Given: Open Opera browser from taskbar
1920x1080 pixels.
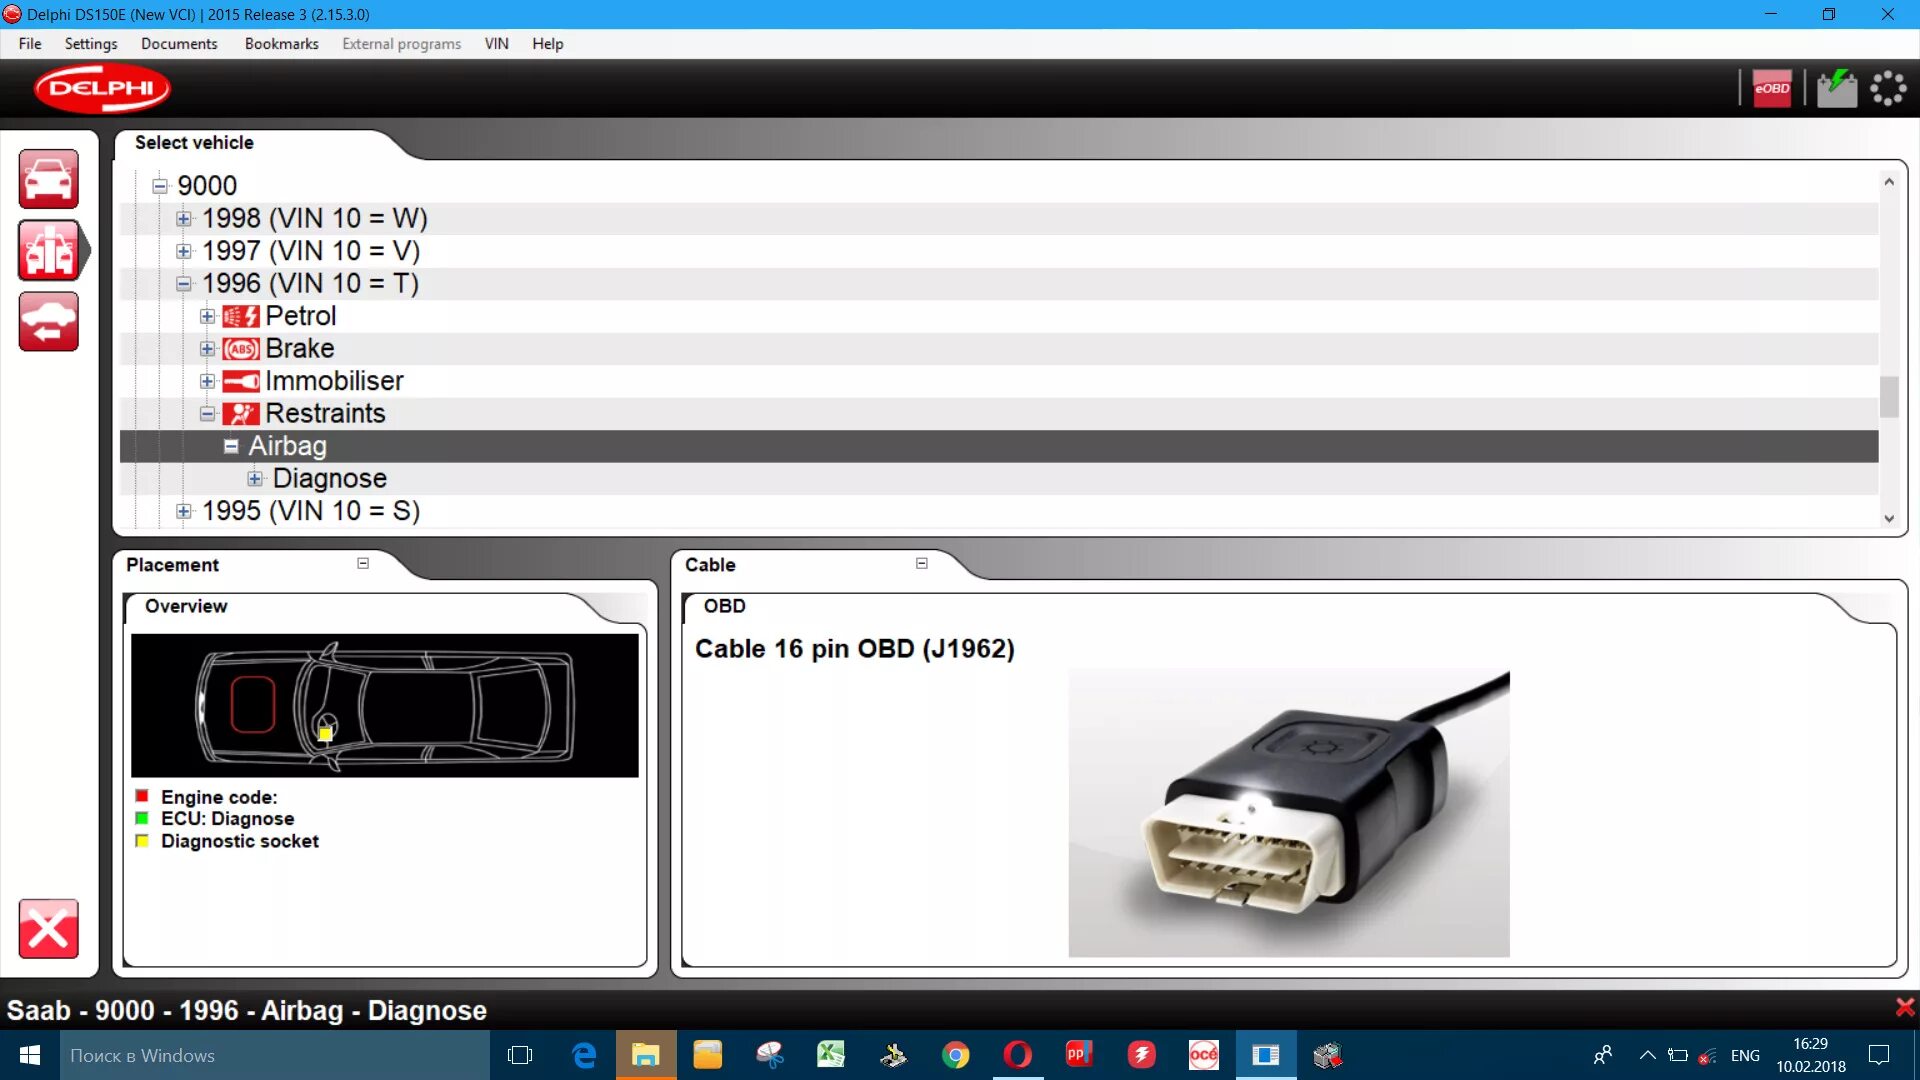Looking at the screenshot, I should (x=1017, y=1055).
